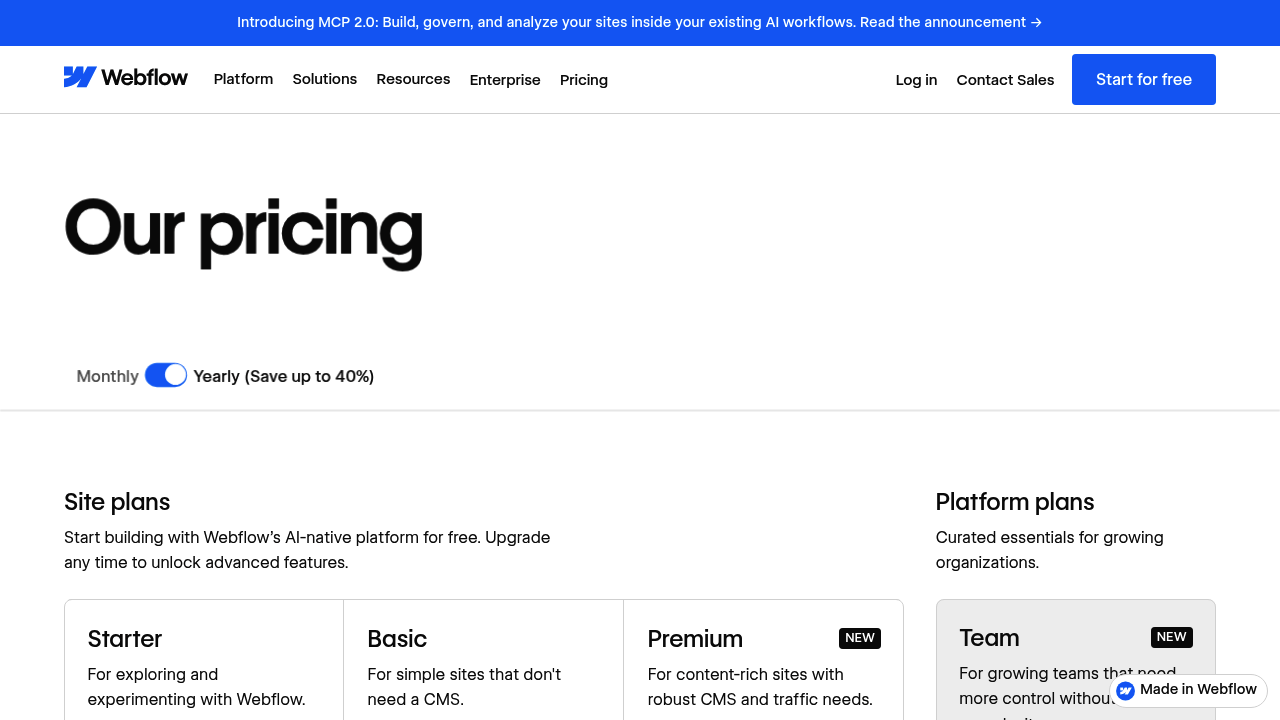Open the Solutions menu
The image size is (1280, 720).
pyautogui.click(x=325, y=79)
